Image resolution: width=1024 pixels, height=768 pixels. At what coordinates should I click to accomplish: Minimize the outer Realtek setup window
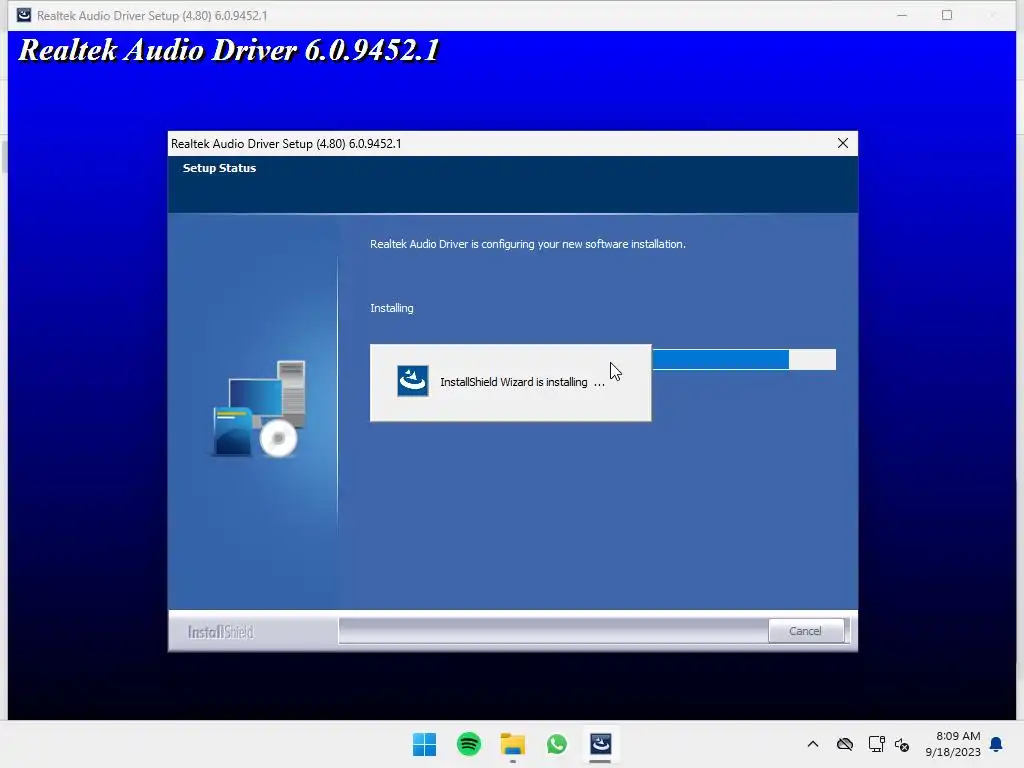click(902, 15)
